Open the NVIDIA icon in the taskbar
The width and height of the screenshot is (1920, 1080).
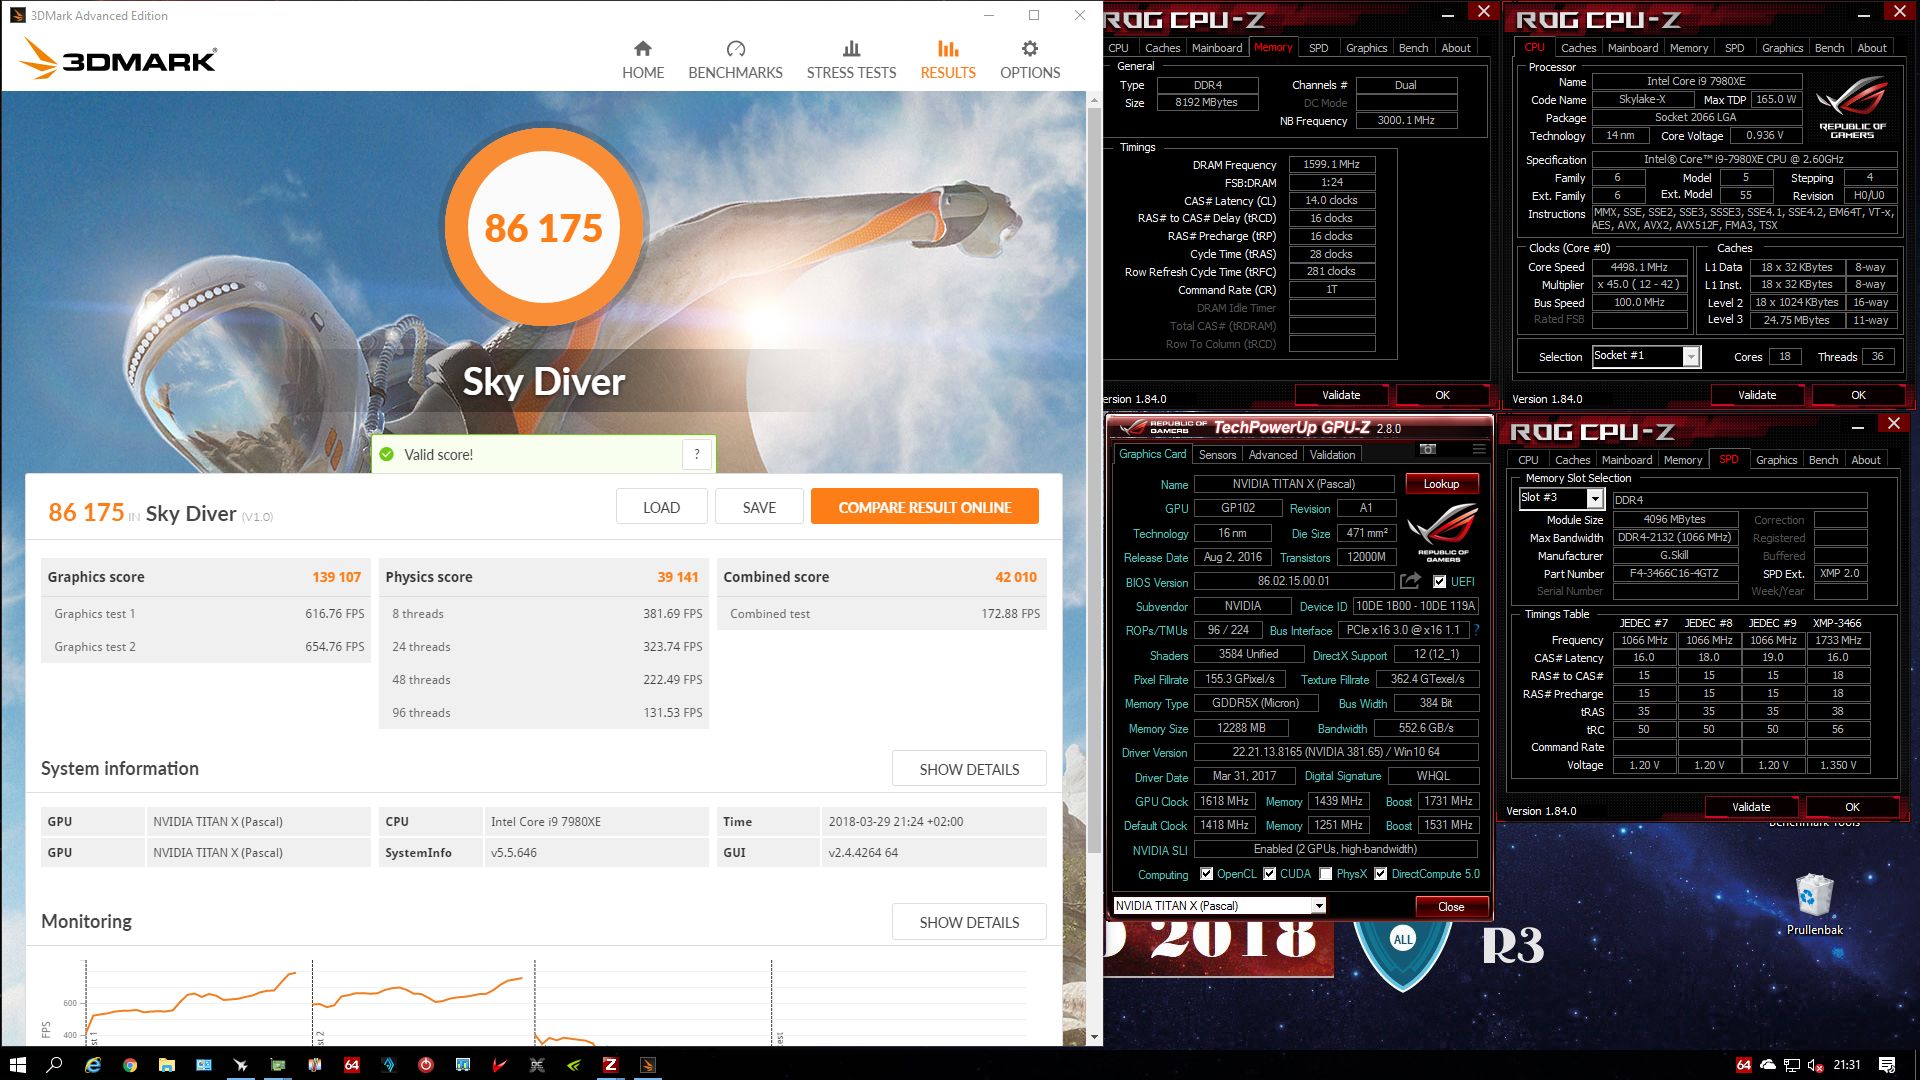574,1064
